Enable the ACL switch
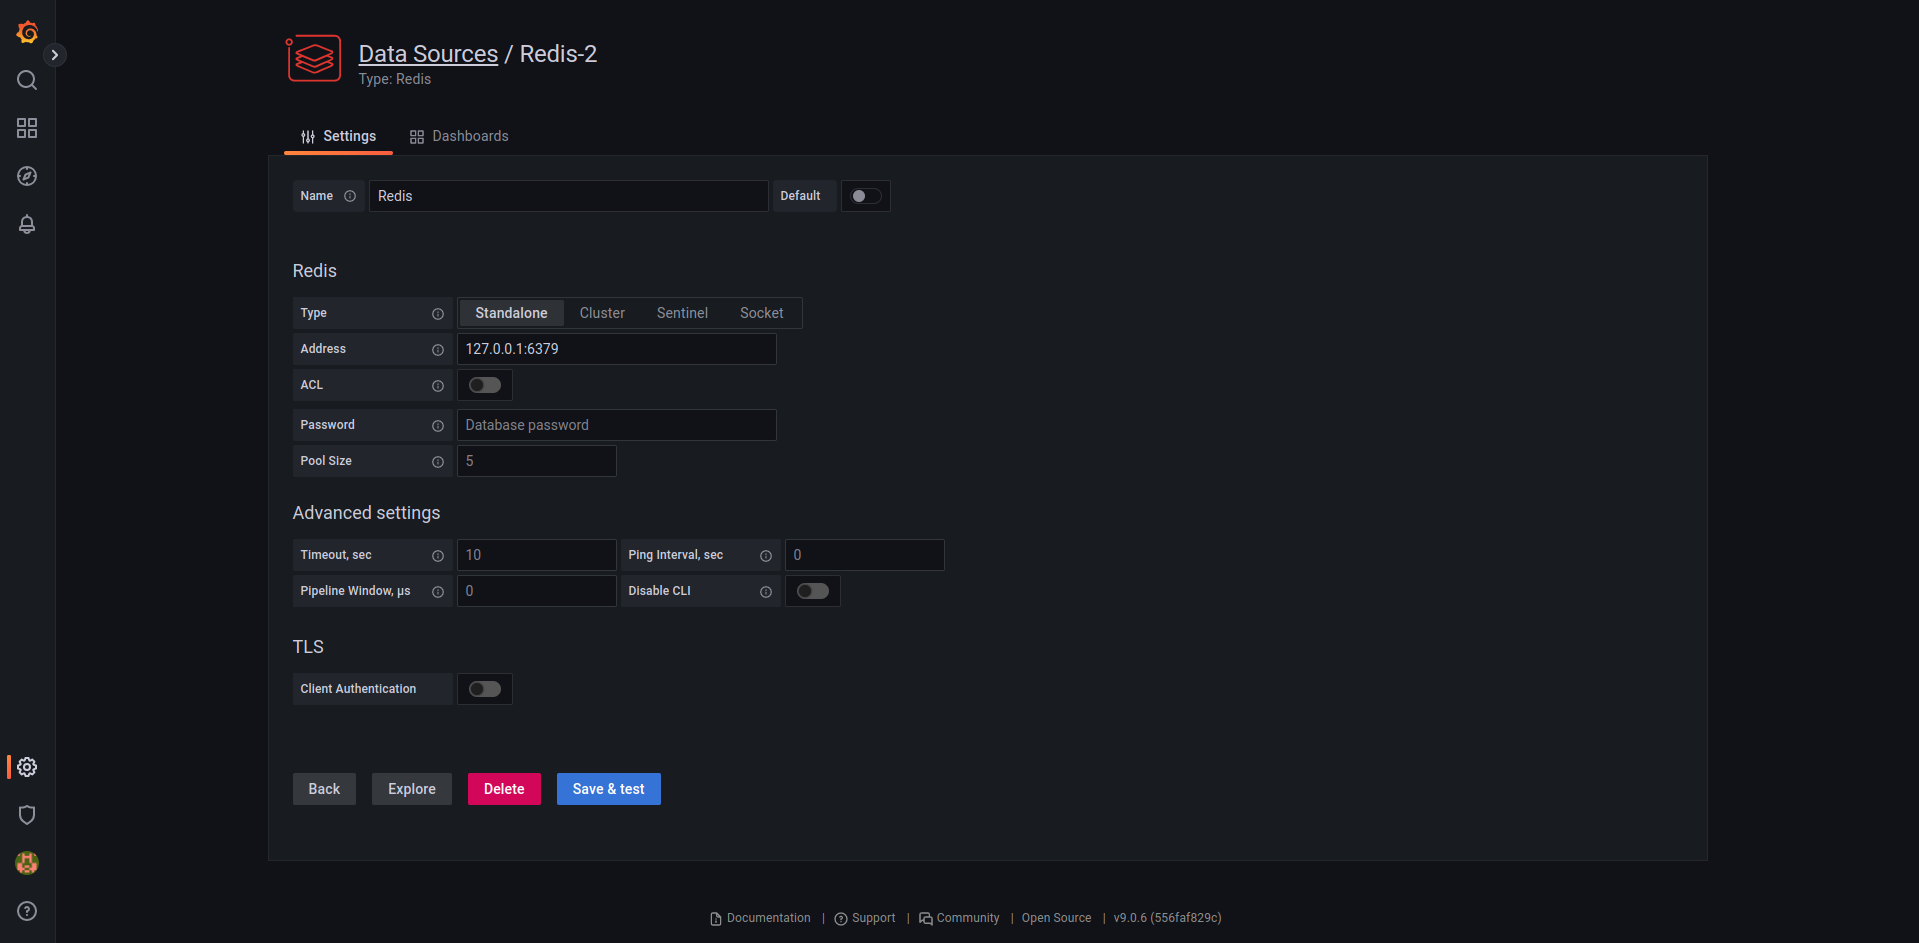This screenshot has width=1919, height=943. coord(485,385)
